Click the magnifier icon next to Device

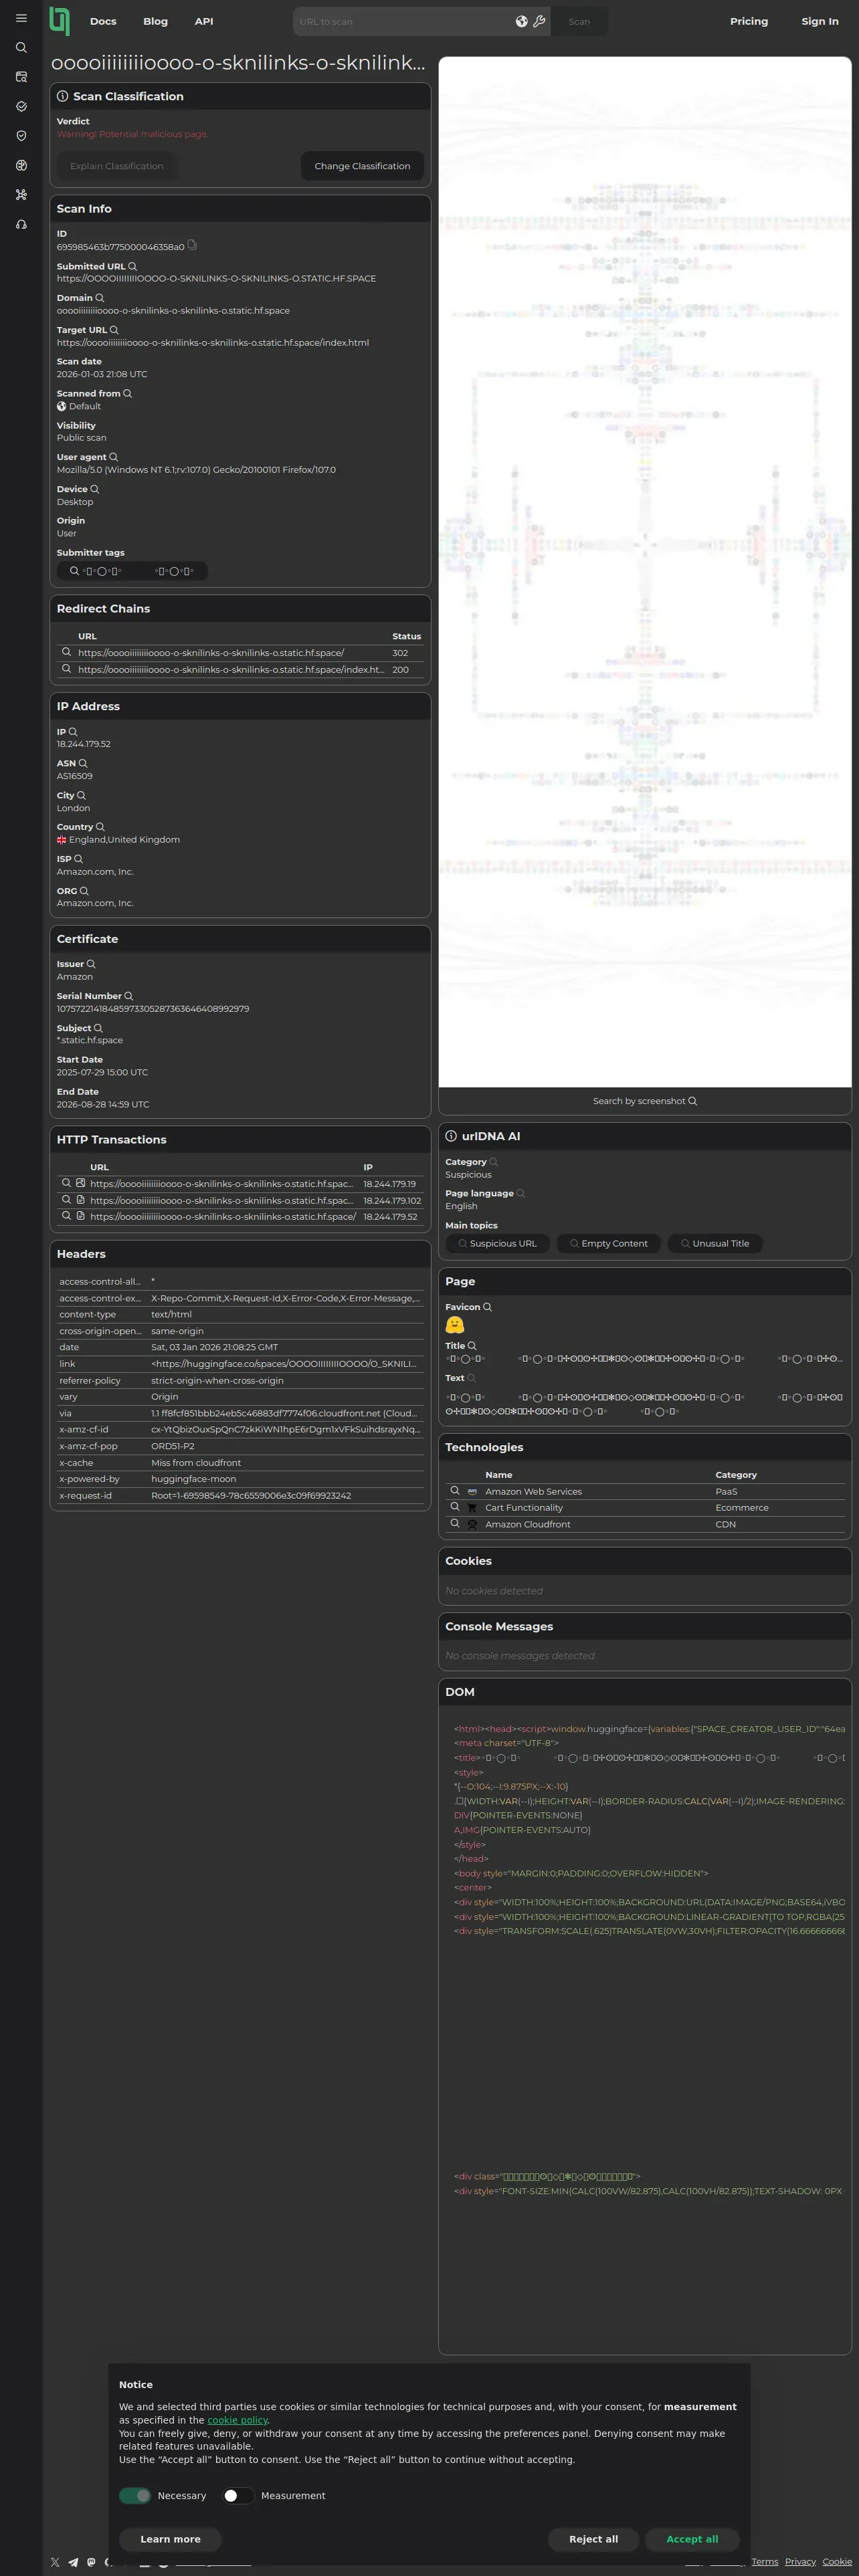tap(95, 489)
